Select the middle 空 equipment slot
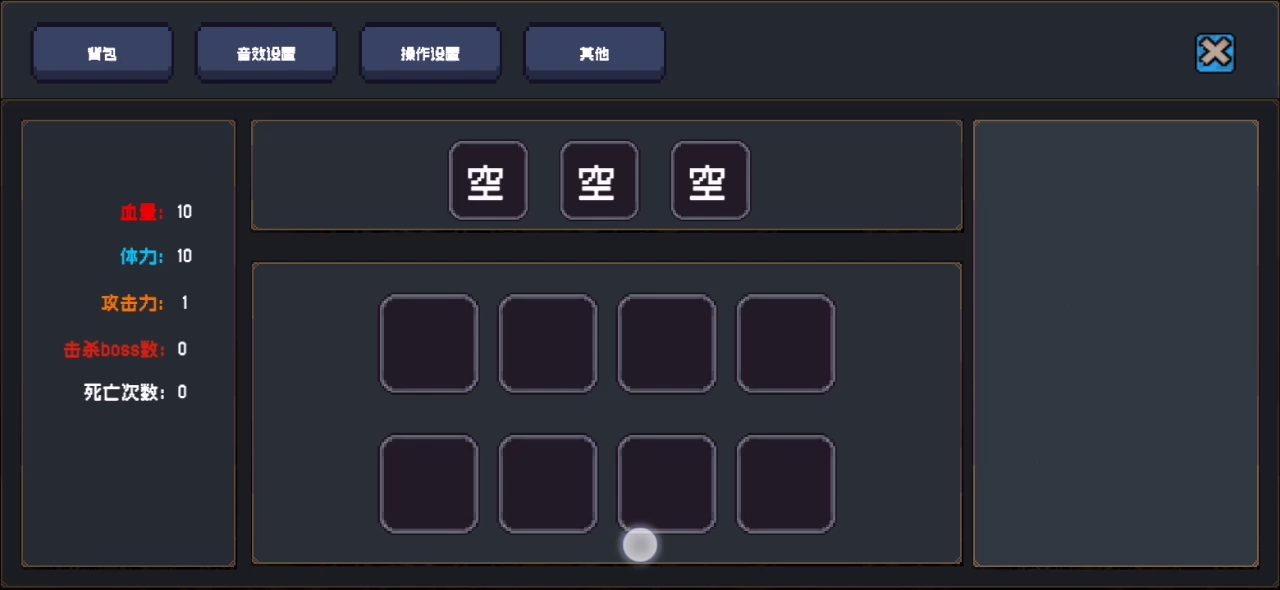Viewport: 1280px width, 590px height. click(x=599, y=180)
